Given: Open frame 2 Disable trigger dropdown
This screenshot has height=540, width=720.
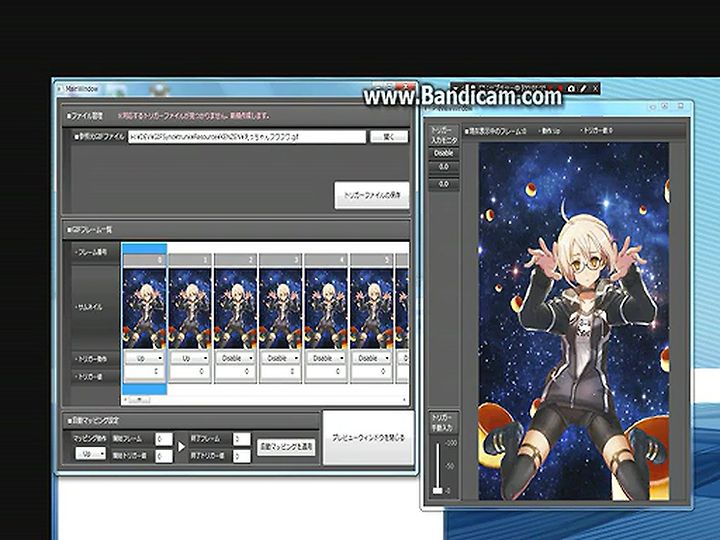Looking at the screenshot, I should click(236, 358).
